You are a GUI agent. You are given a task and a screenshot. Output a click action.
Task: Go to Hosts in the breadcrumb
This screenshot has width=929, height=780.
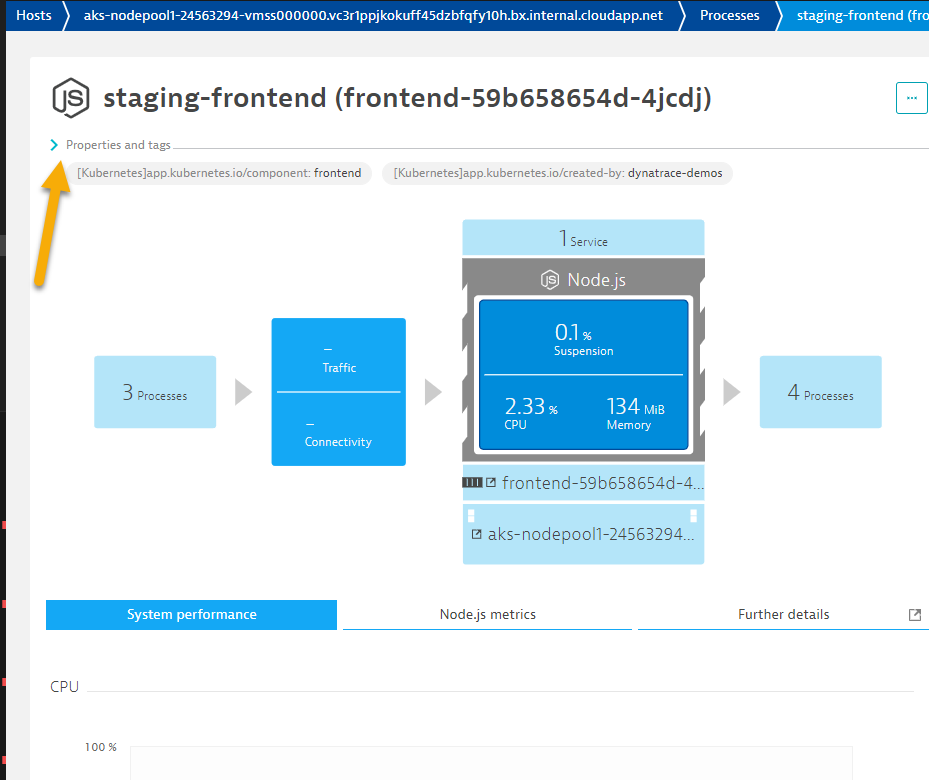point(34,15)
